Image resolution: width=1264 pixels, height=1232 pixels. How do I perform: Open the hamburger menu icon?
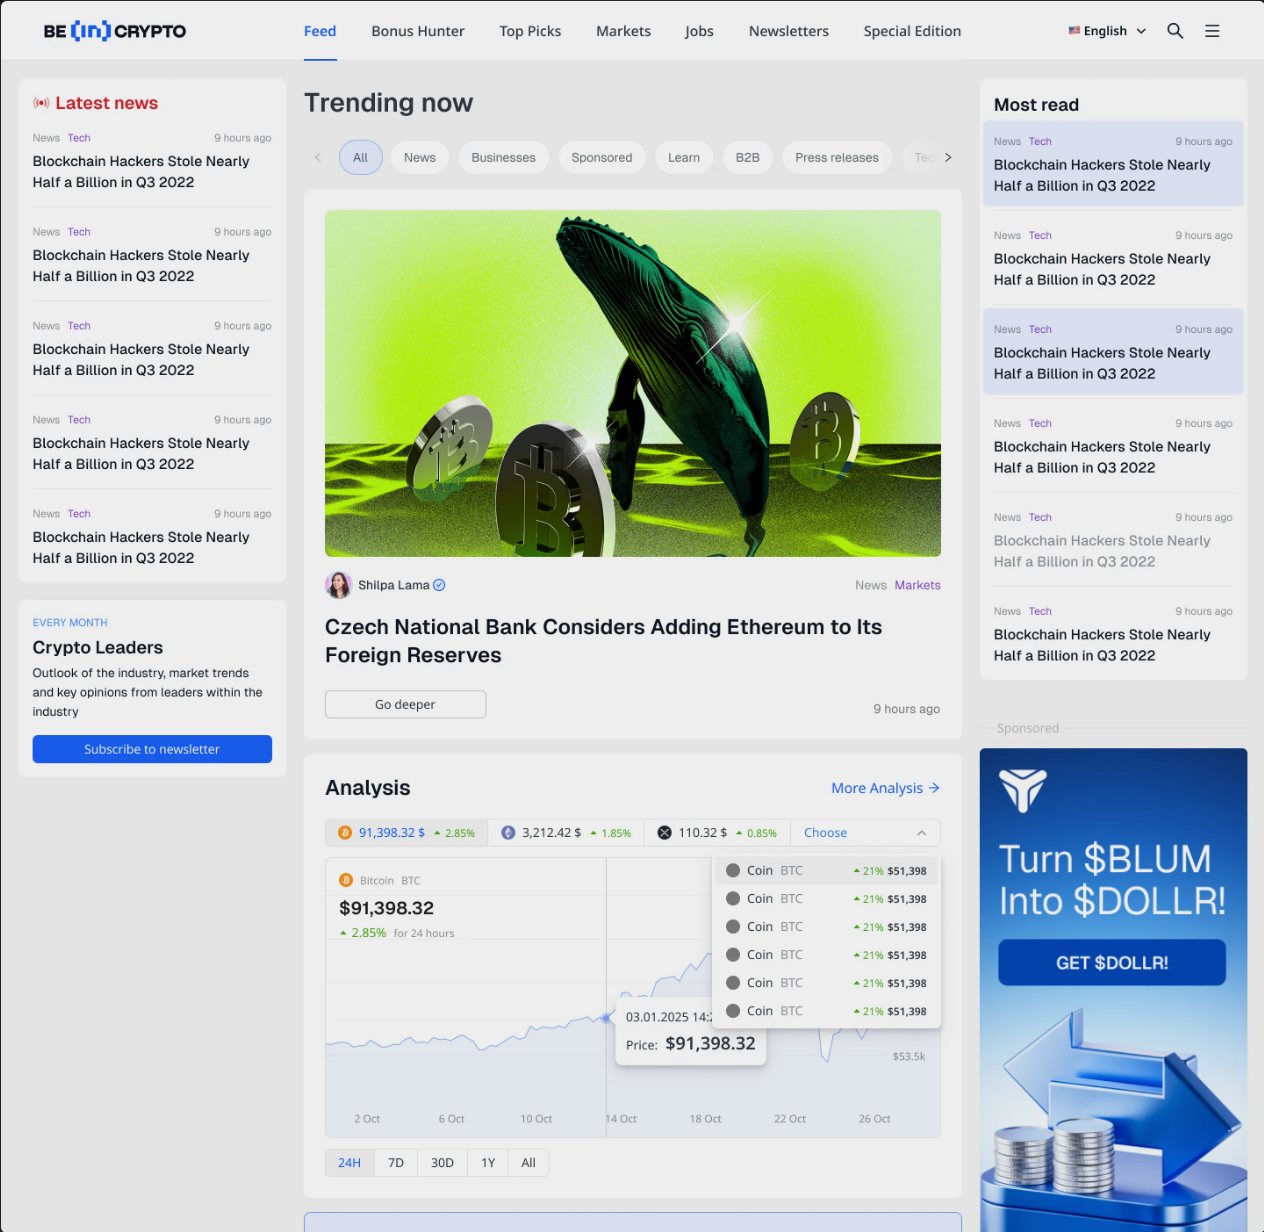click(x=1212, y=31)
